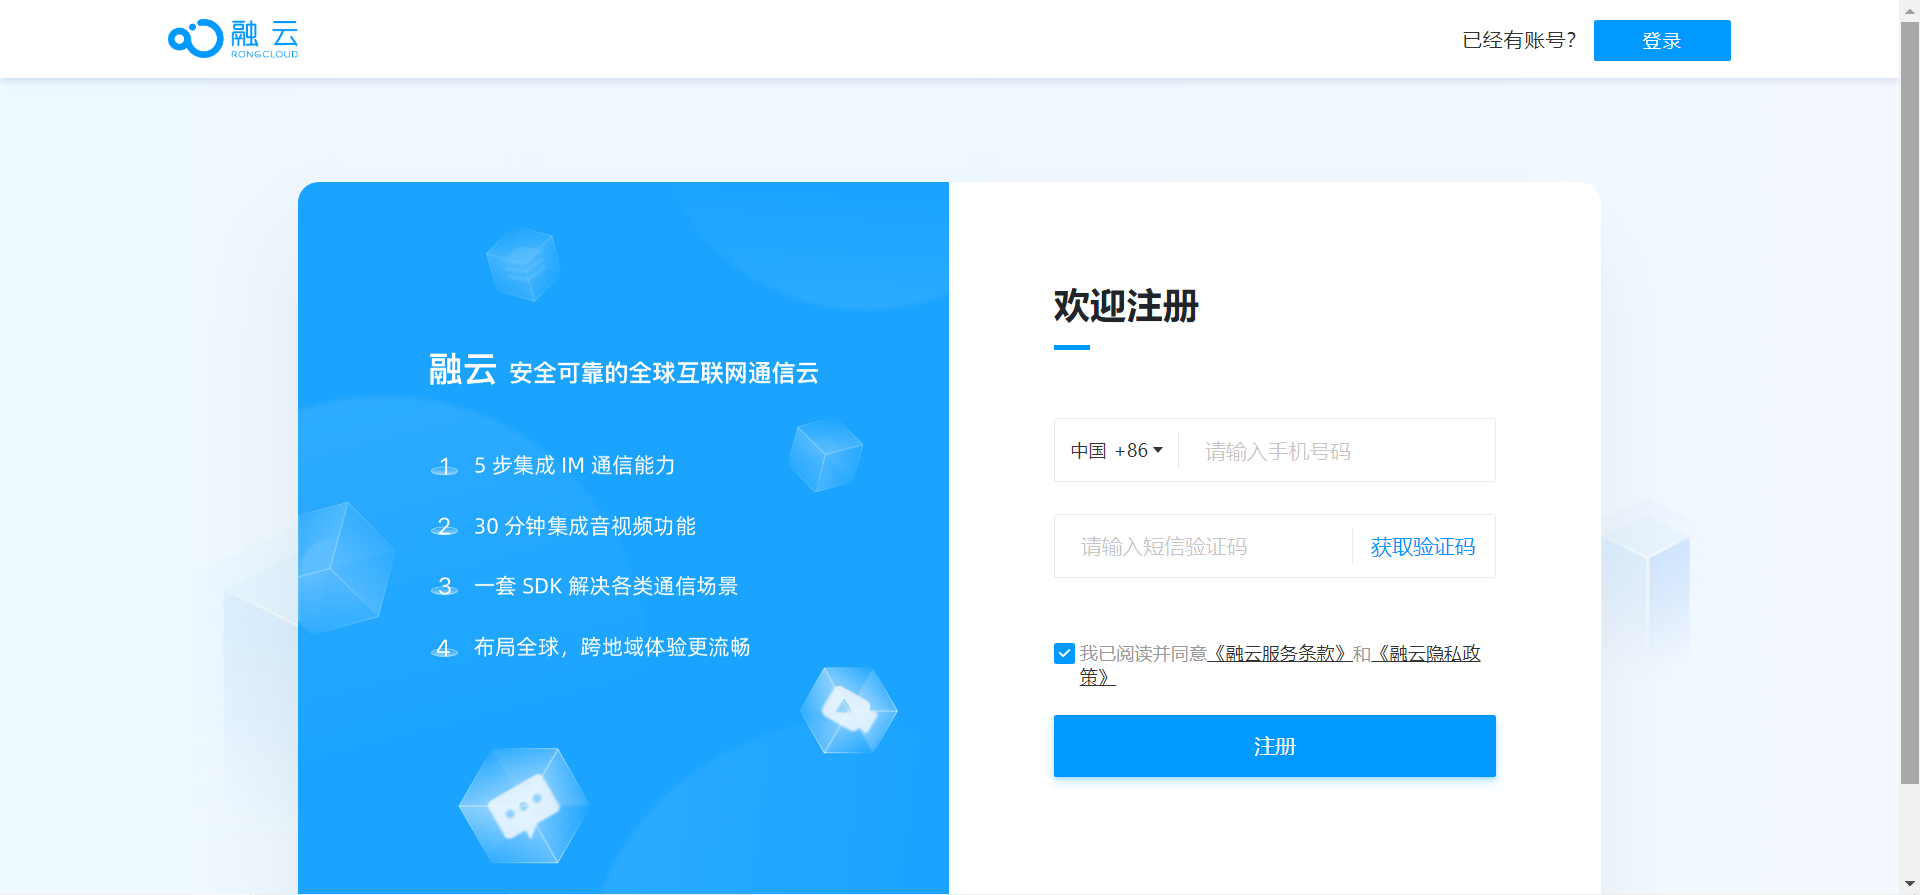This screenshot has height=895, width=1920.
Task: Click the step 4 number badge icon
Action: (x=444, y=648)
